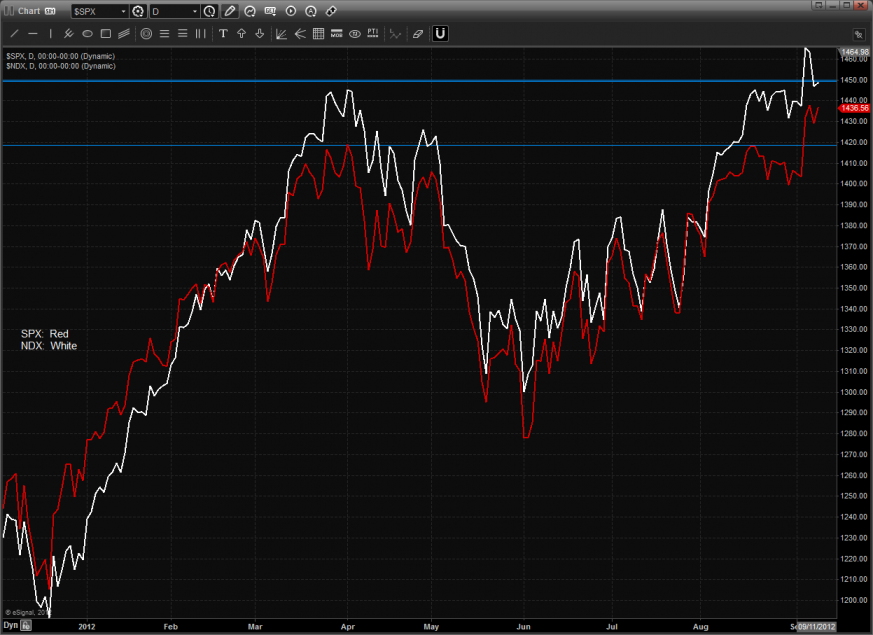Select the speed fan lines tool
Screen dimensions: 873x635
300,34
